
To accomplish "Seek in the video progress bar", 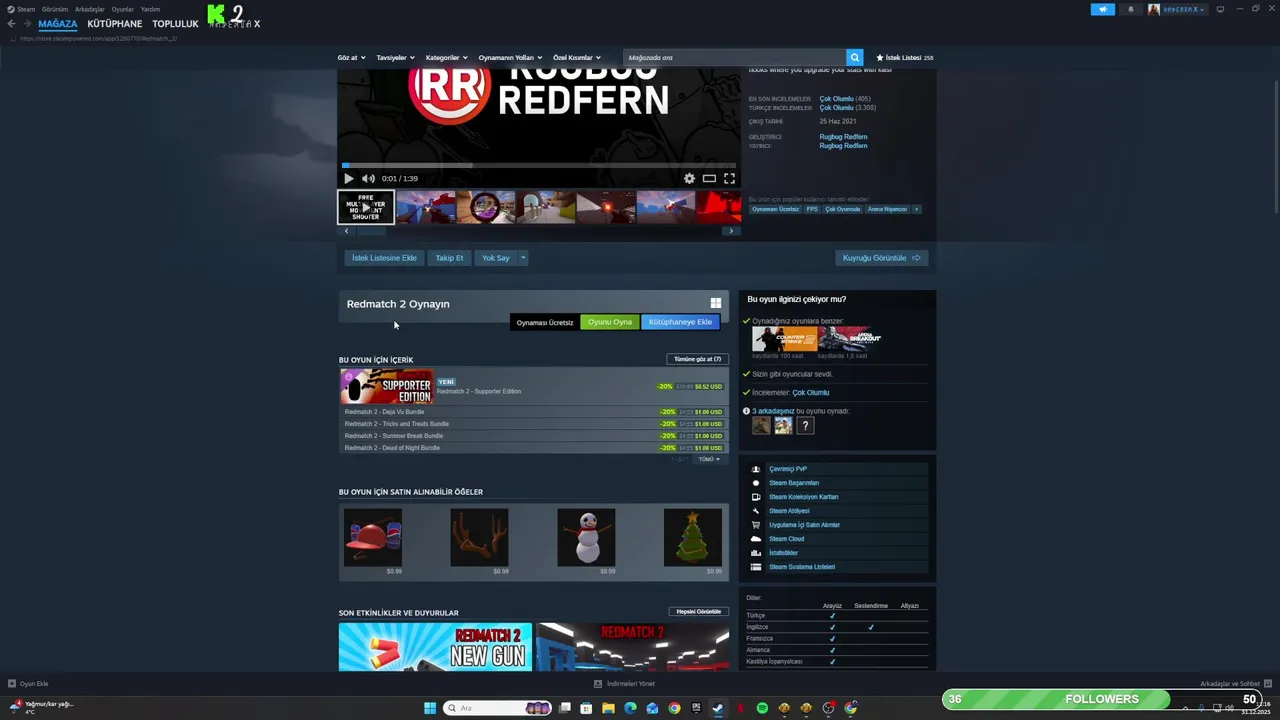I will tap(539, 165).
